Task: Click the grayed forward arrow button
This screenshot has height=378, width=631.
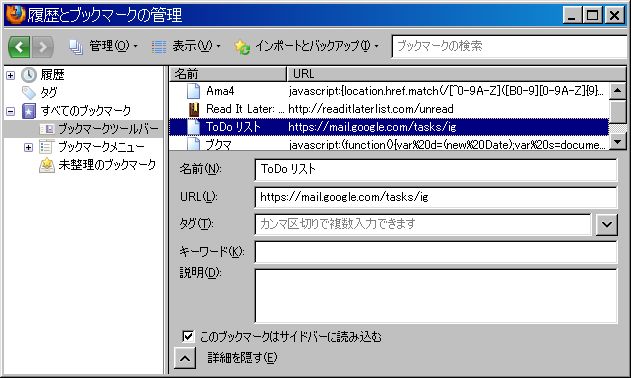Action: pos(43,47)
